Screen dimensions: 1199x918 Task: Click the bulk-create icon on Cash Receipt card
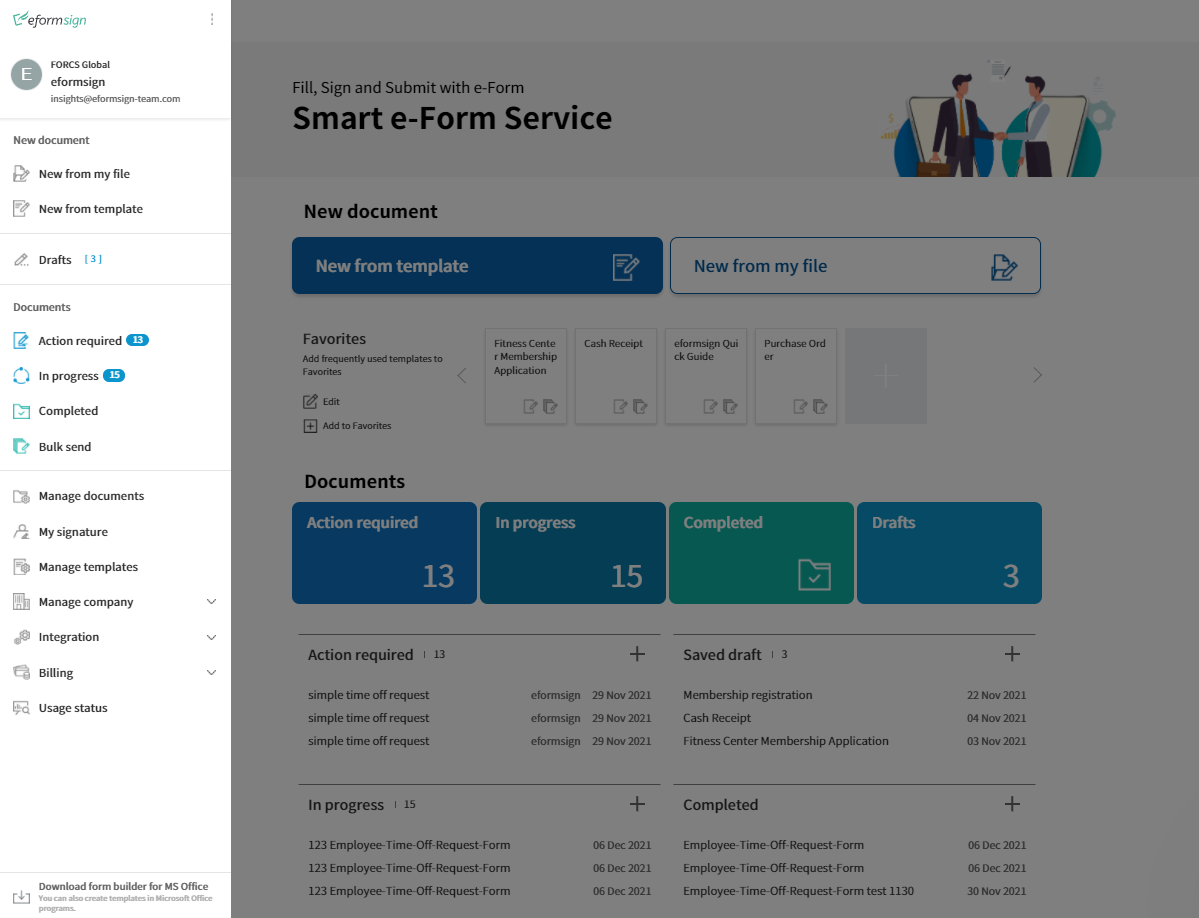coord(641,407)
